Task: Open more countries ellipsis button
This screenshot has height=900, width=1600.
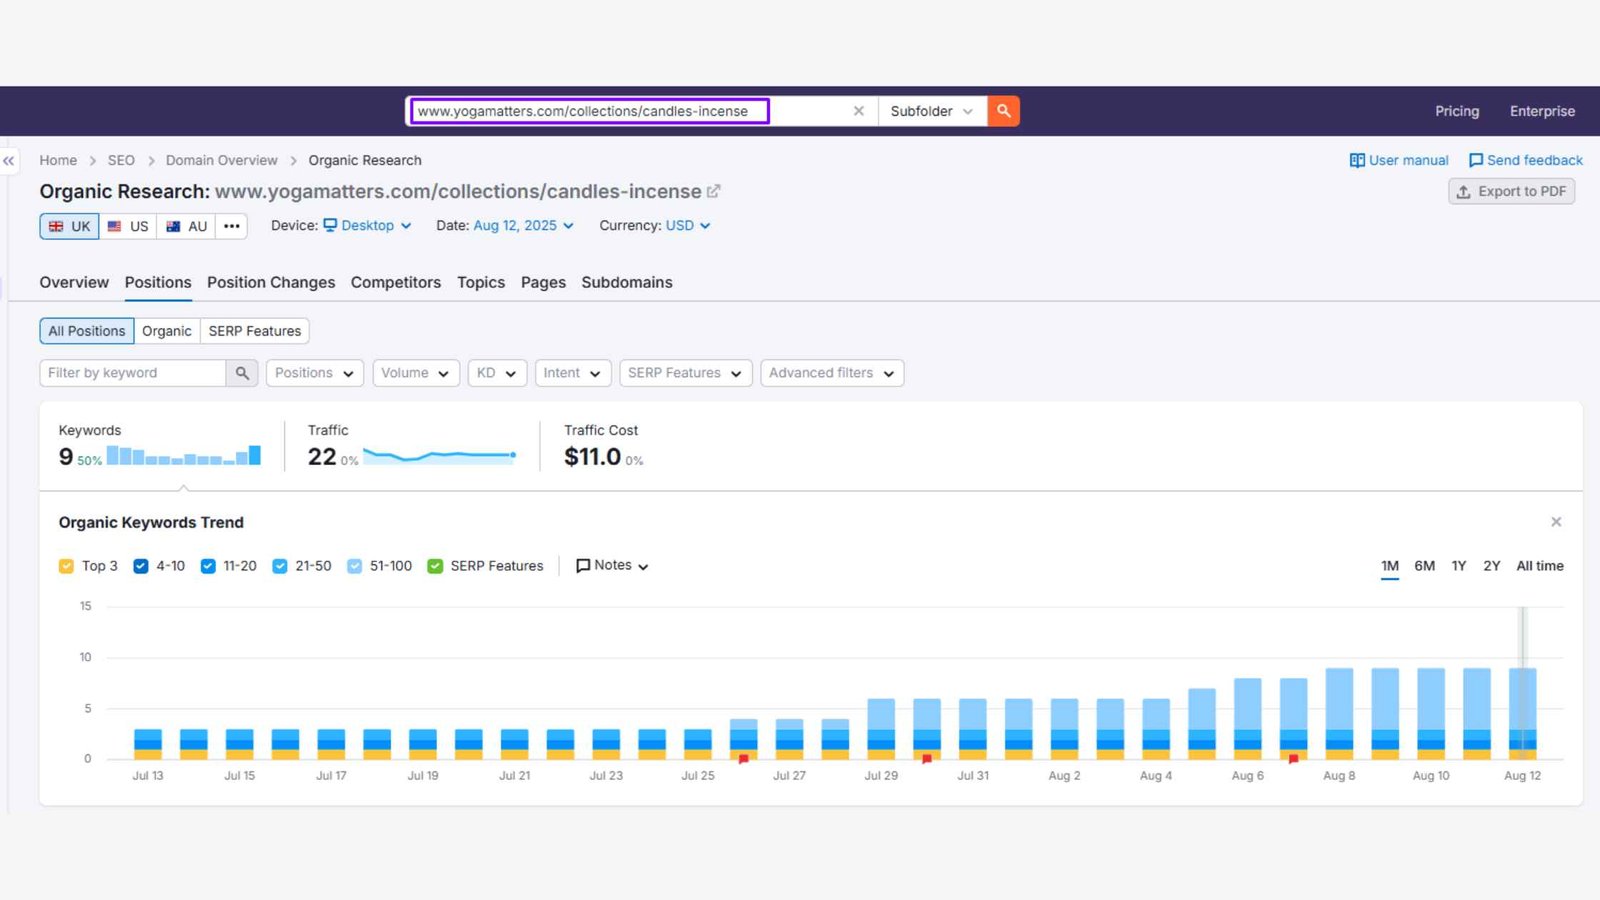Action: [x=232, y=226]
